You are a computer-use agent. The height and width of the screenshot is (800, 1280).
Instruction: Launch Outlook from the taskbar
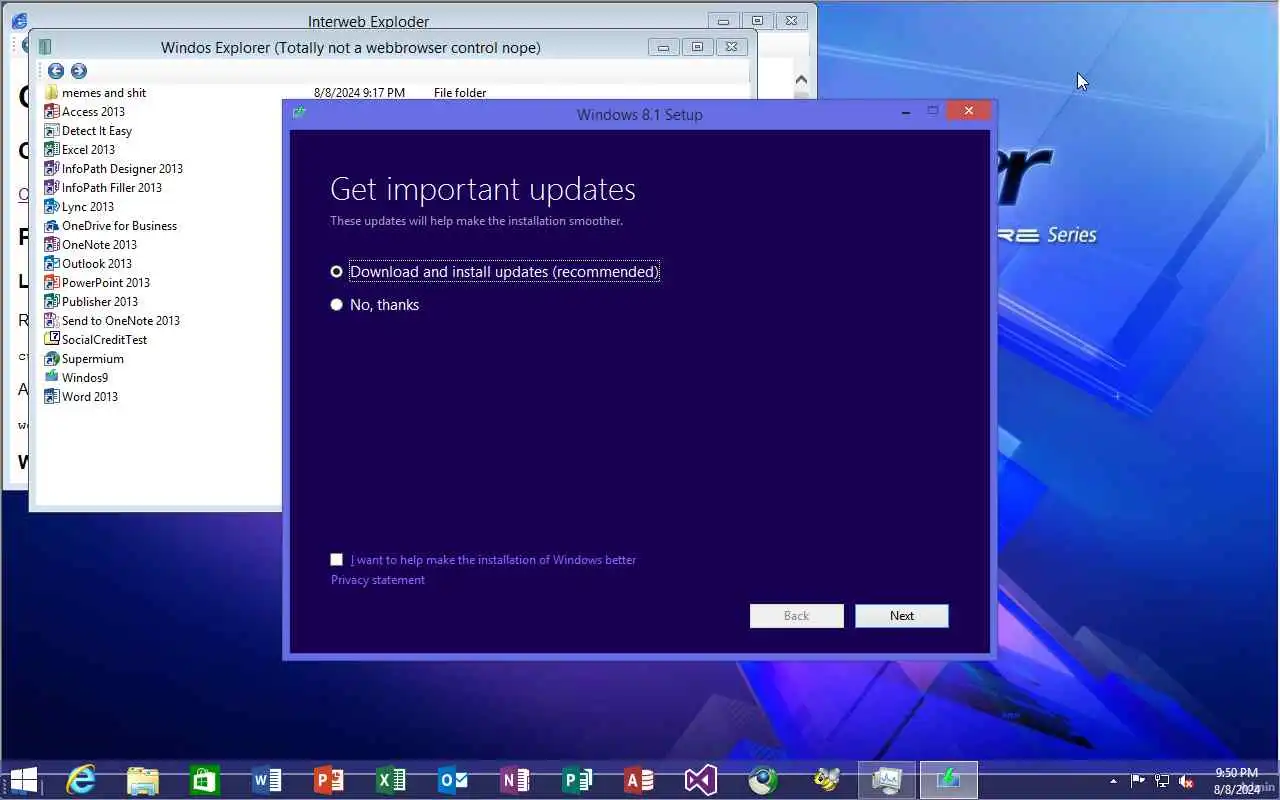(452, 780)
